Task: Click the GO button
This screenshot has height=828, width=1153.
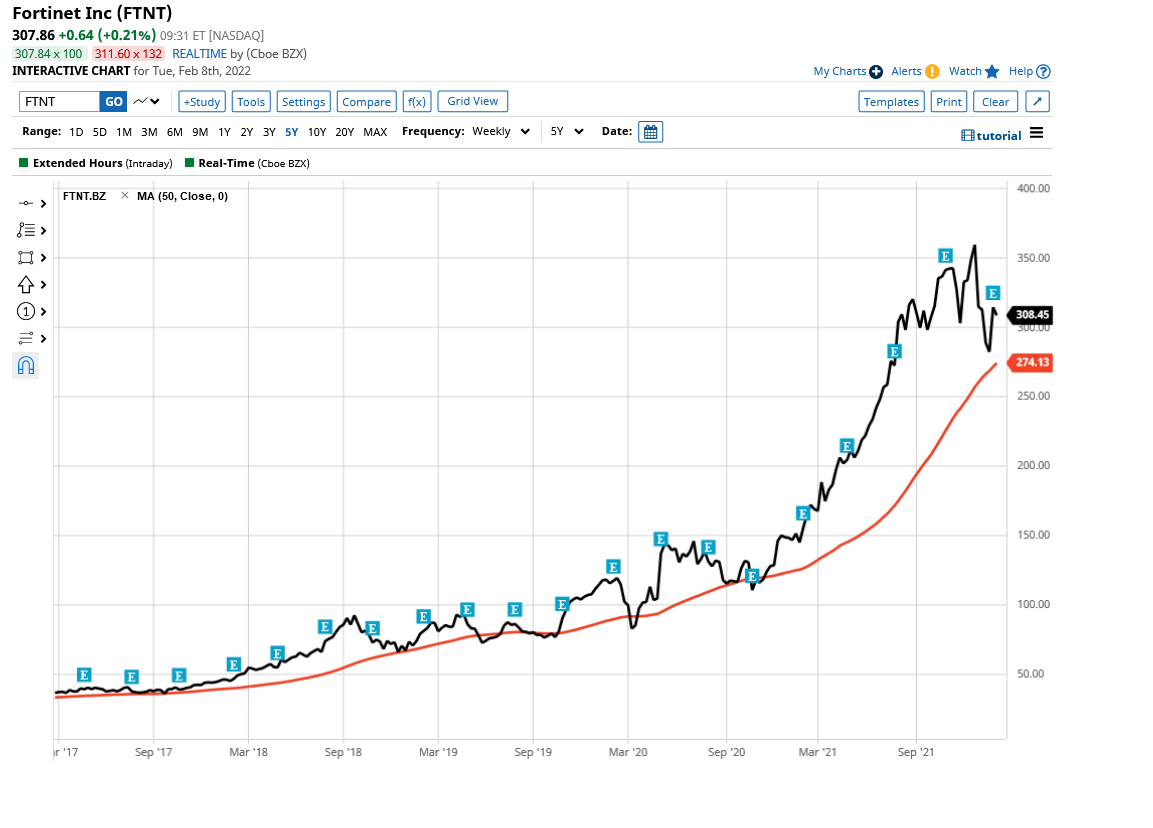Action: point(114,101)
